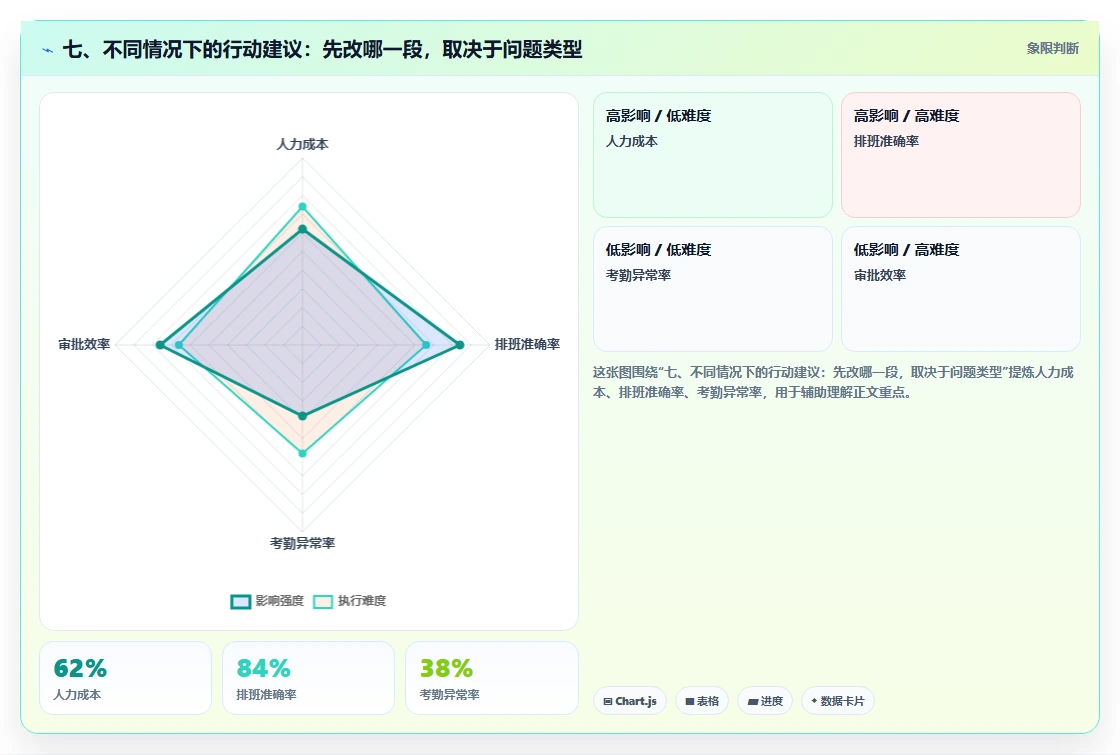1120x755 pixels.
Task: Click the 进度 tag chip
Action: [765, 701]
